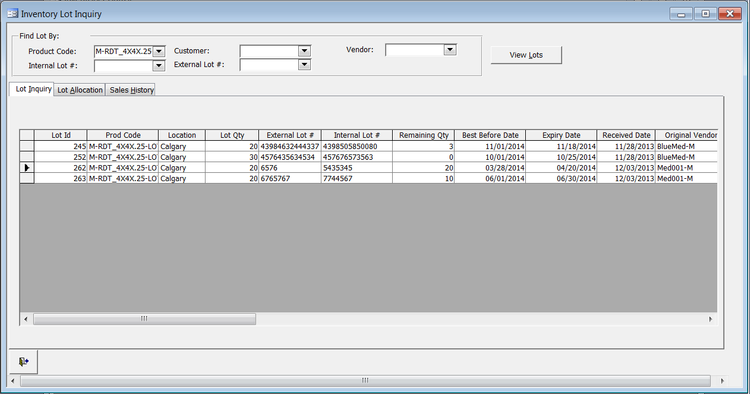Open the Product Code dropdown
The width and height of the screenshot is (750, 394).
tap(159, 51)
